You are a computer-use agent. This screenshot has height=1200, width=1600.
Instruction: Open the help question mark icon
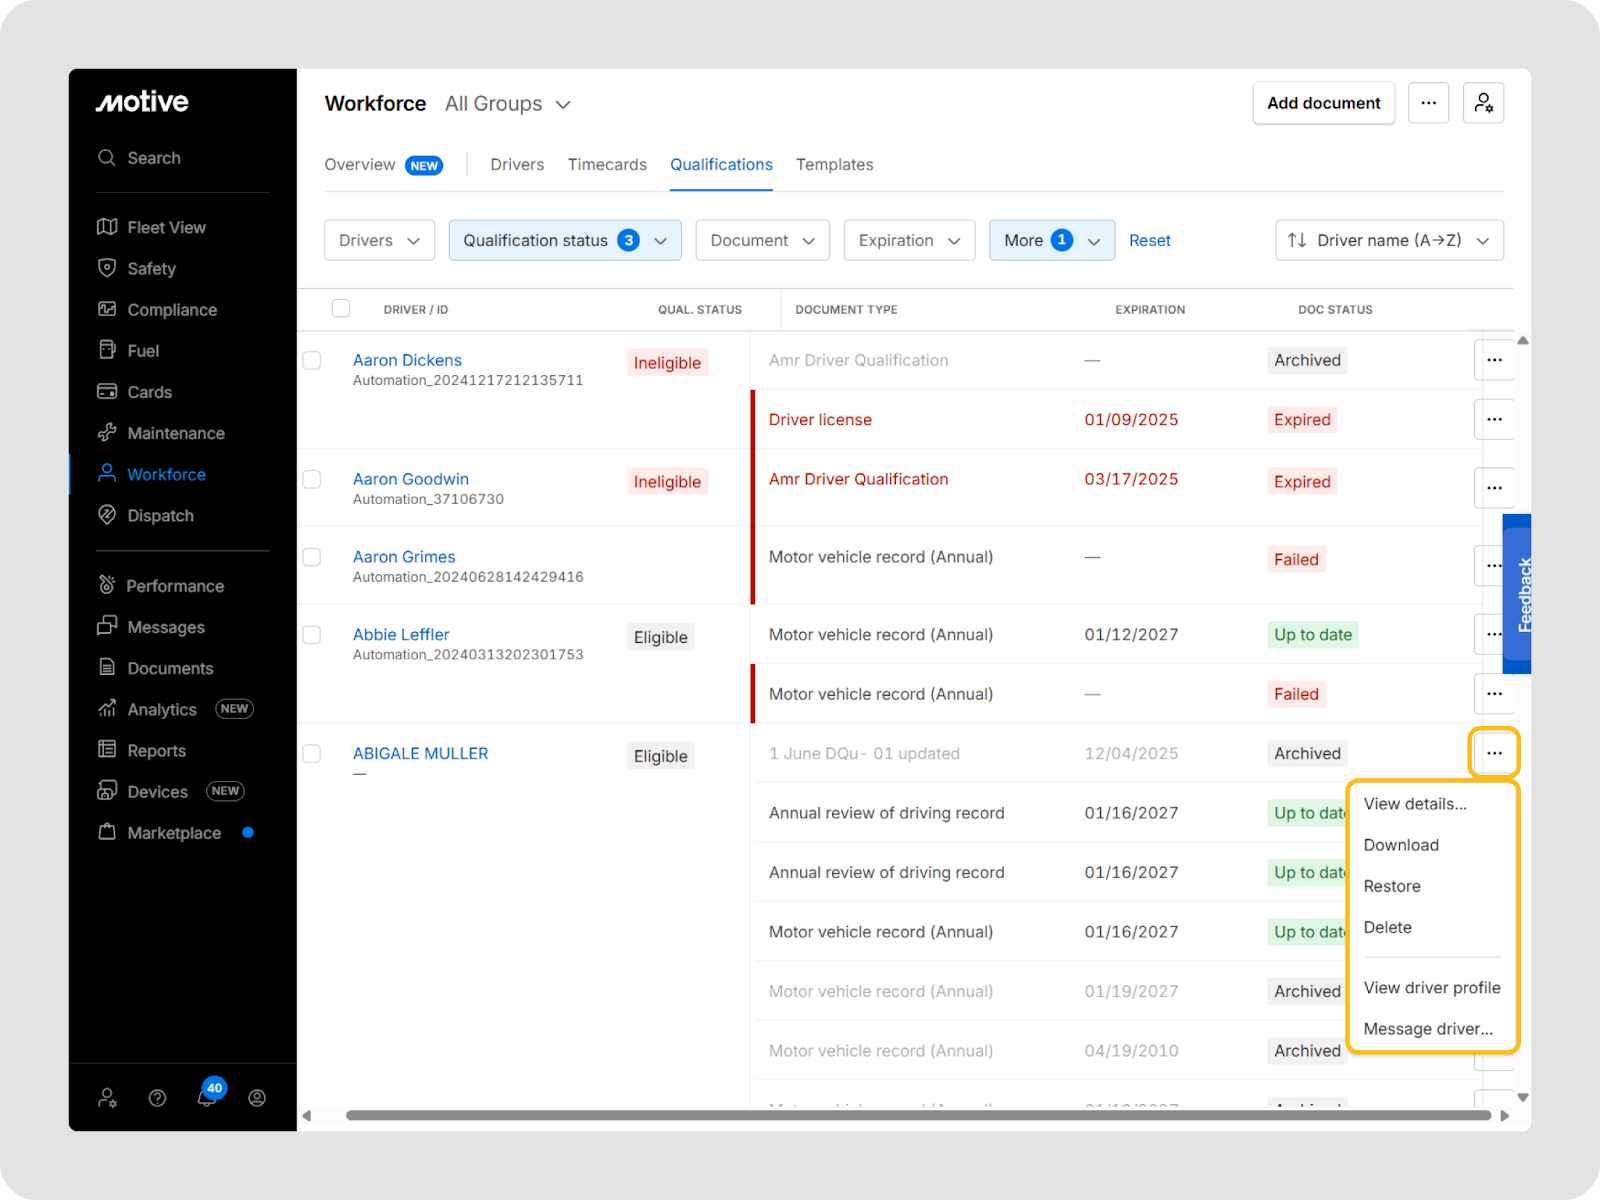[157, 1098]
